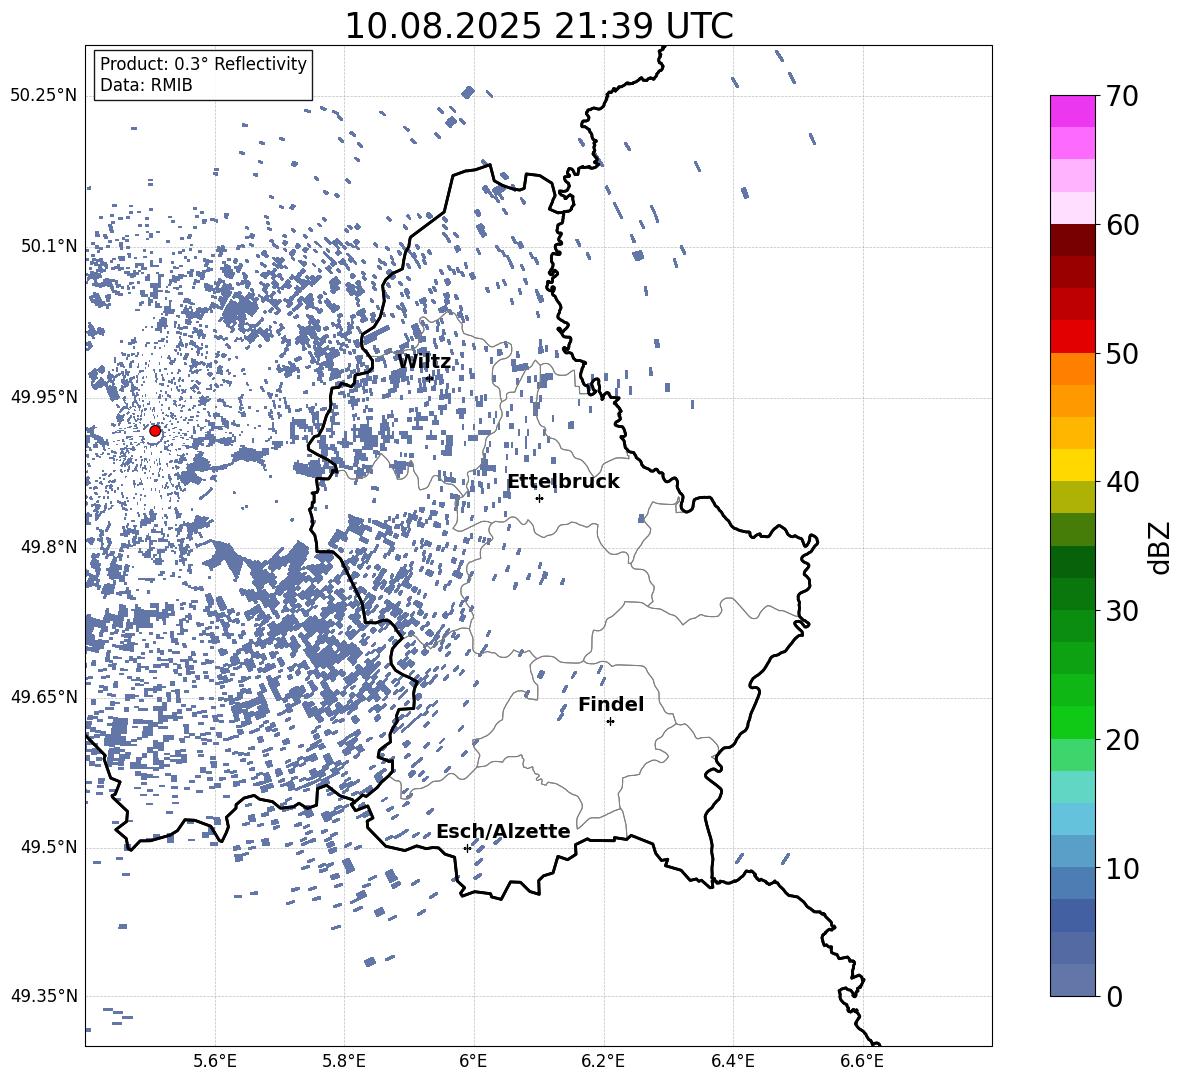Click the 6.2°E longitude label
1184x1081 pixels.
(603, 1062)
